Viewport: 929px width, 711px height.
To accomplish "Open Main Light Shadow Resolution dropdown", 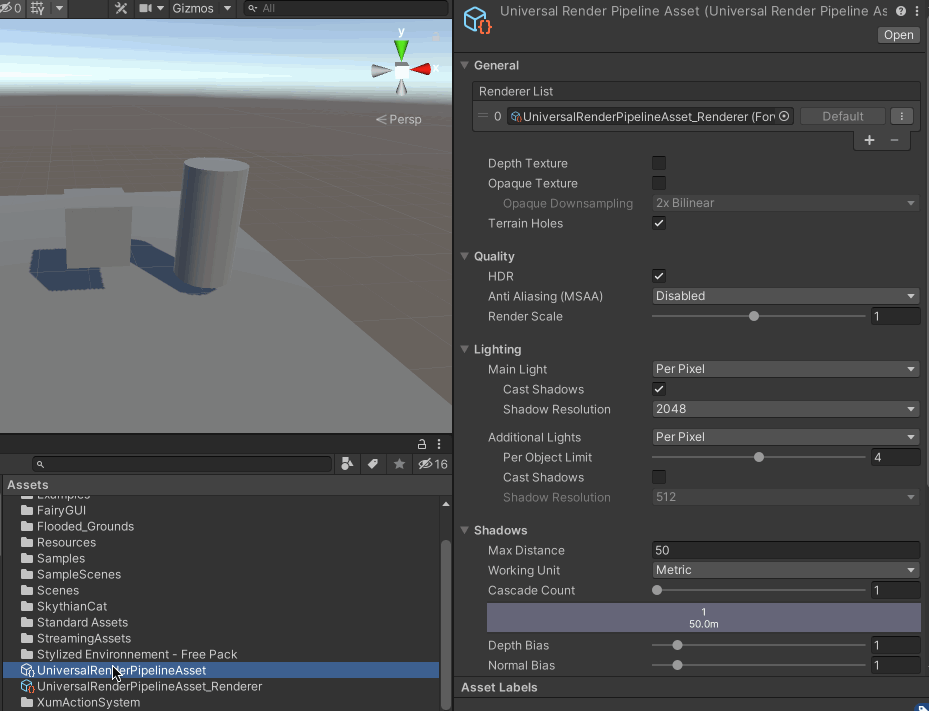I will coord(785,409).
